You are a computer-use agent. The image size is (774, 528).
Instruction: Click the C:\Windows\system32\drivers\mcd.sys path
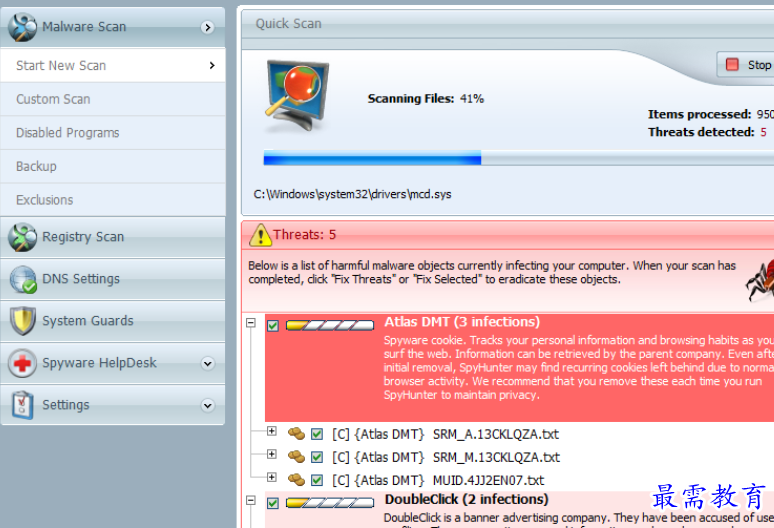click(x=352, y=194)
